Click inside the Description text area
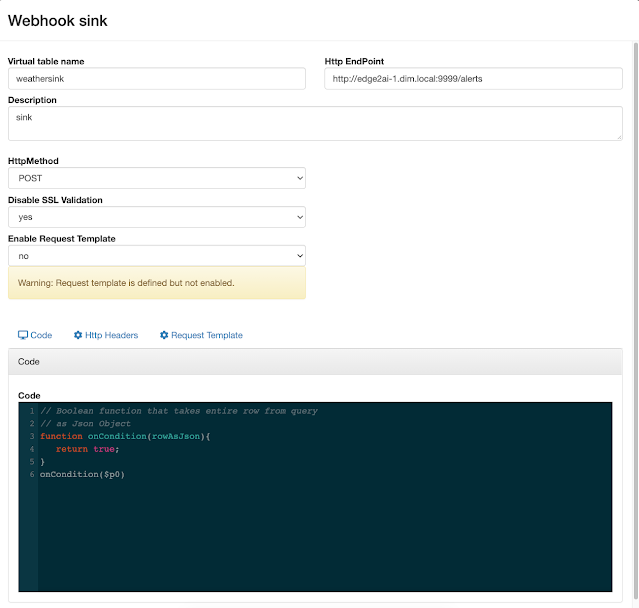 314,124
